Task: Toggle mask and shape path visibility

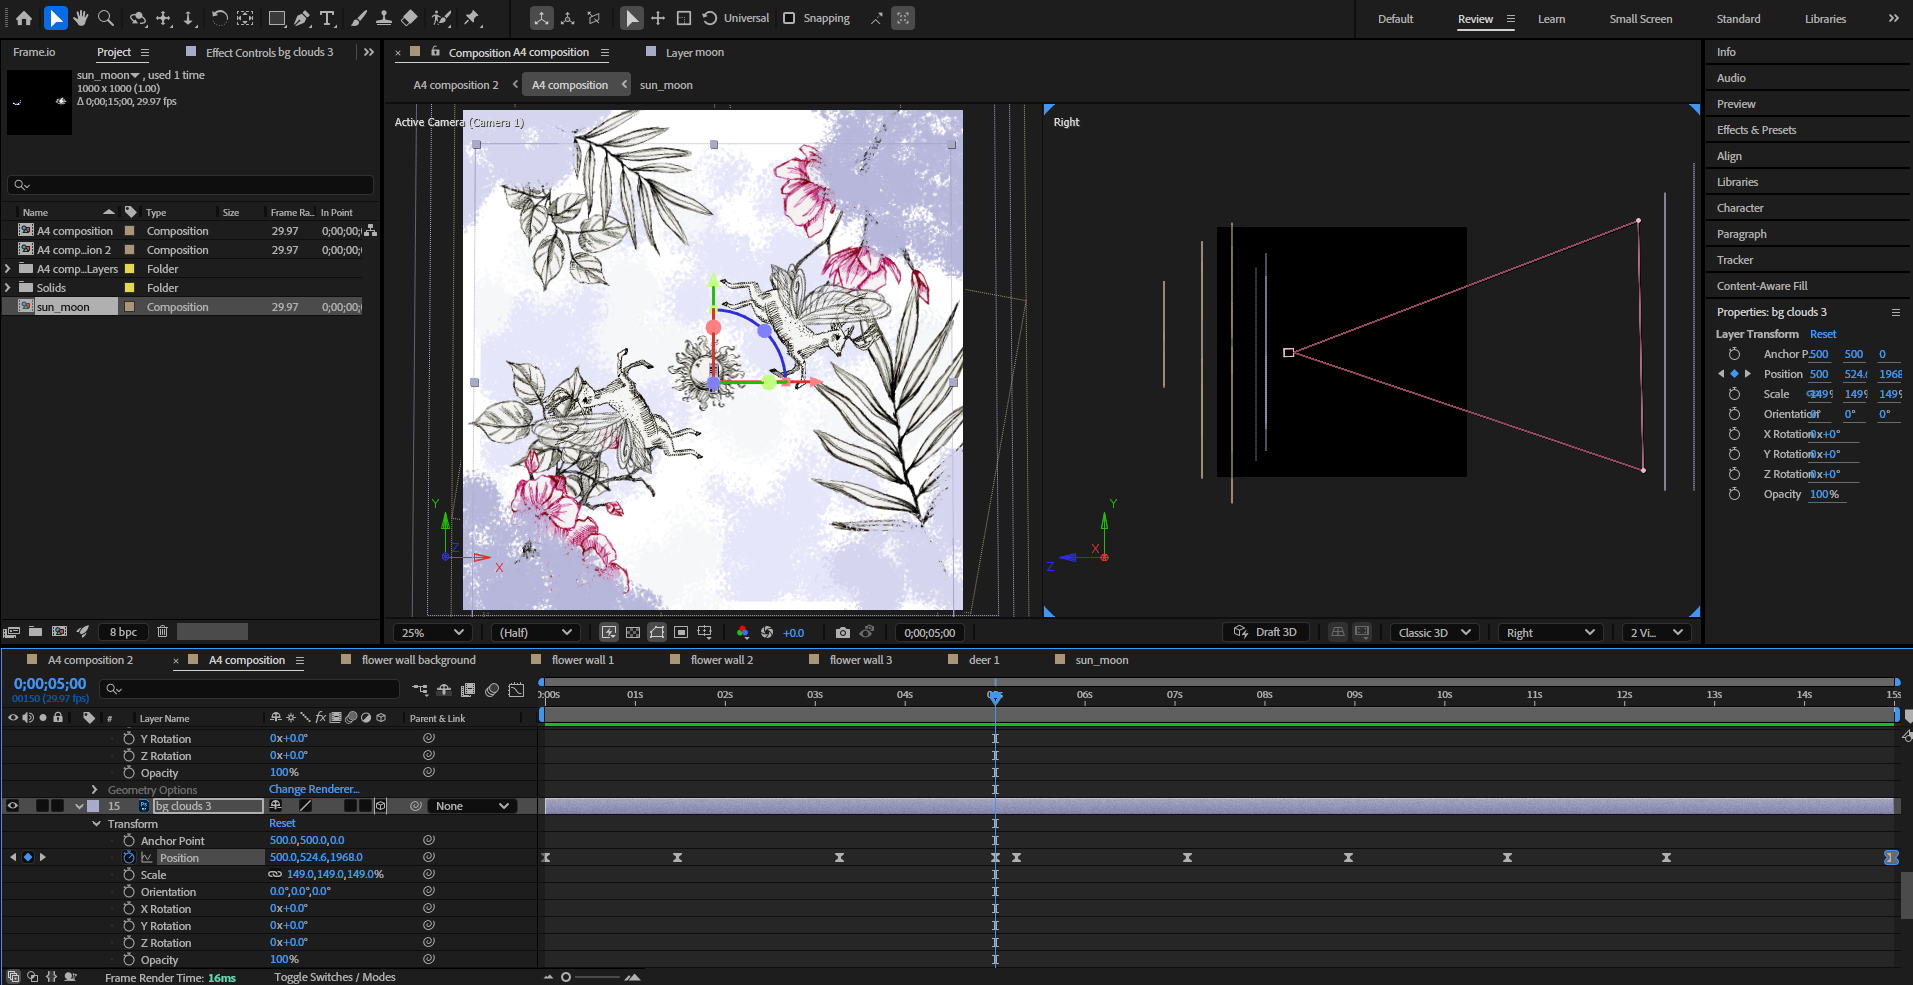Action: (657, 632)
